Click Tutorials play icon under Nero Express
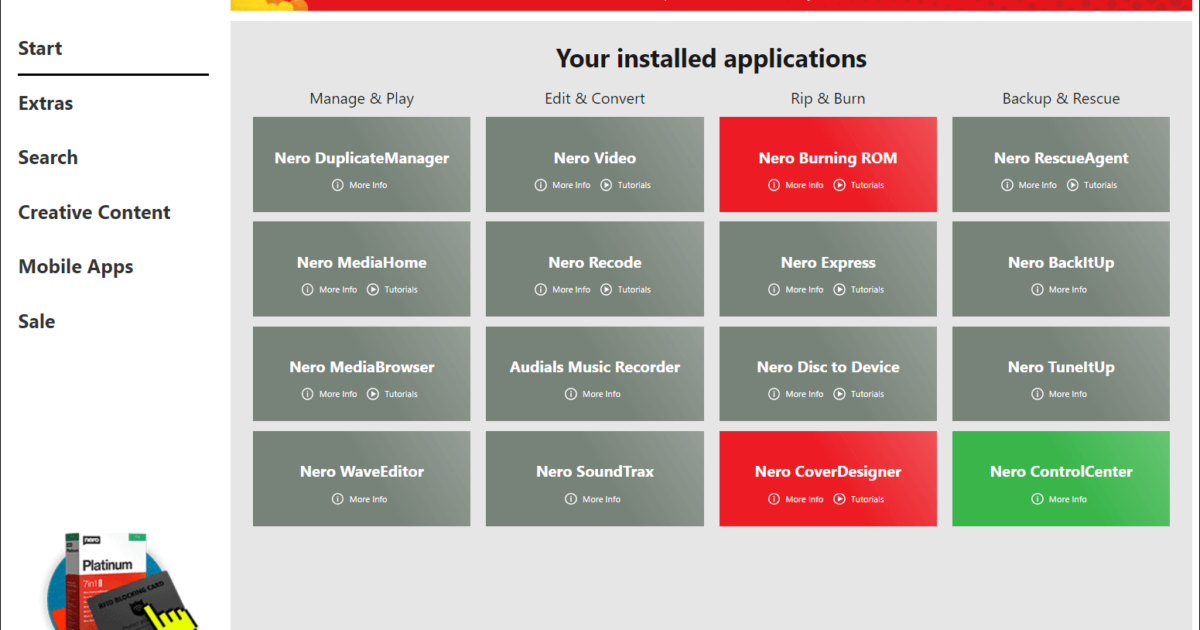 [840, 290]
